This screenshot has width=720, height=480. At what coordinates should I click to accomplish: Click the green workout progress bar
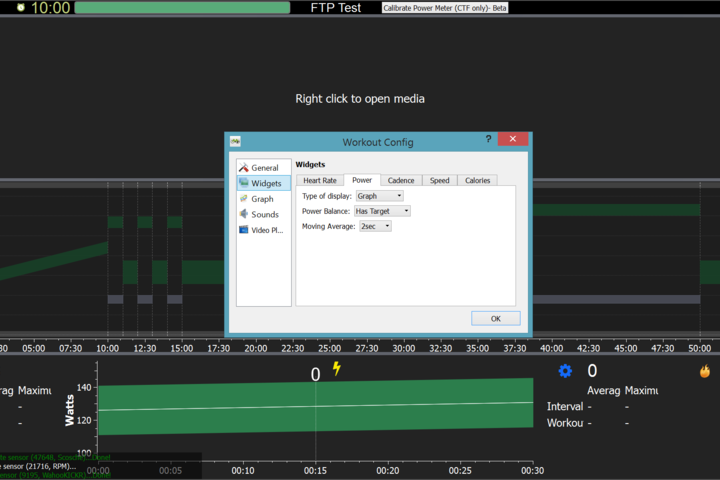(x=181, y=8)
